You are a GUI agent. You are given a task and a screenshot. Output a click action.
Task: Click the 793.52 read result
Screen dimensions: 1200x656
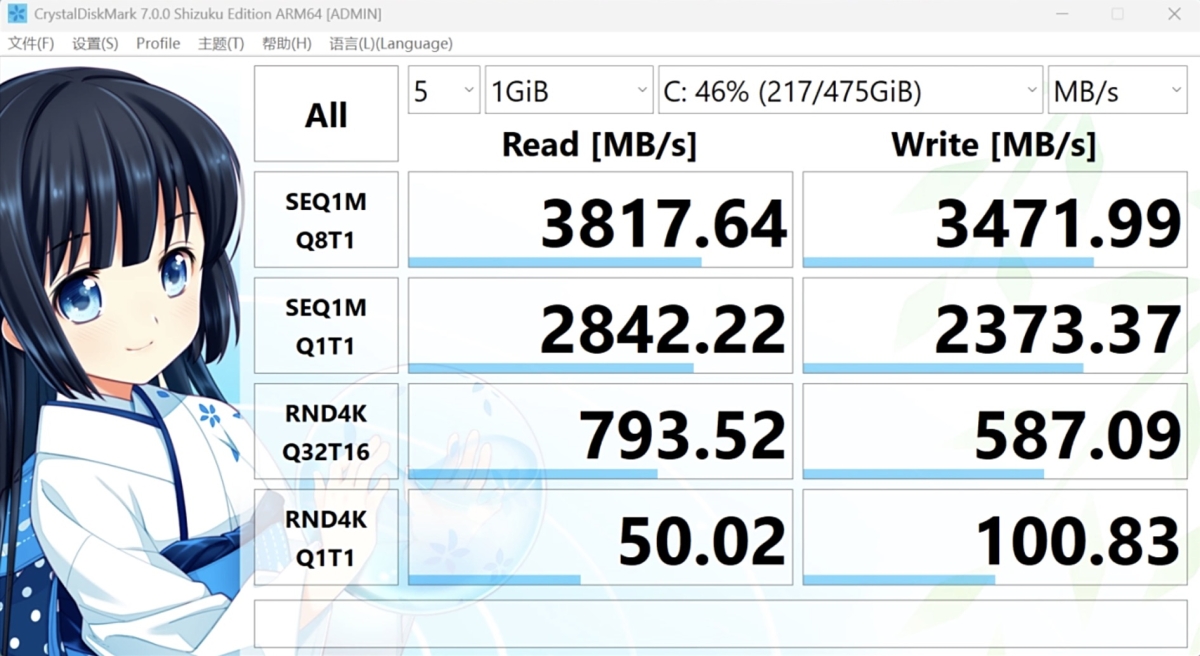click(x=600, y=432)
